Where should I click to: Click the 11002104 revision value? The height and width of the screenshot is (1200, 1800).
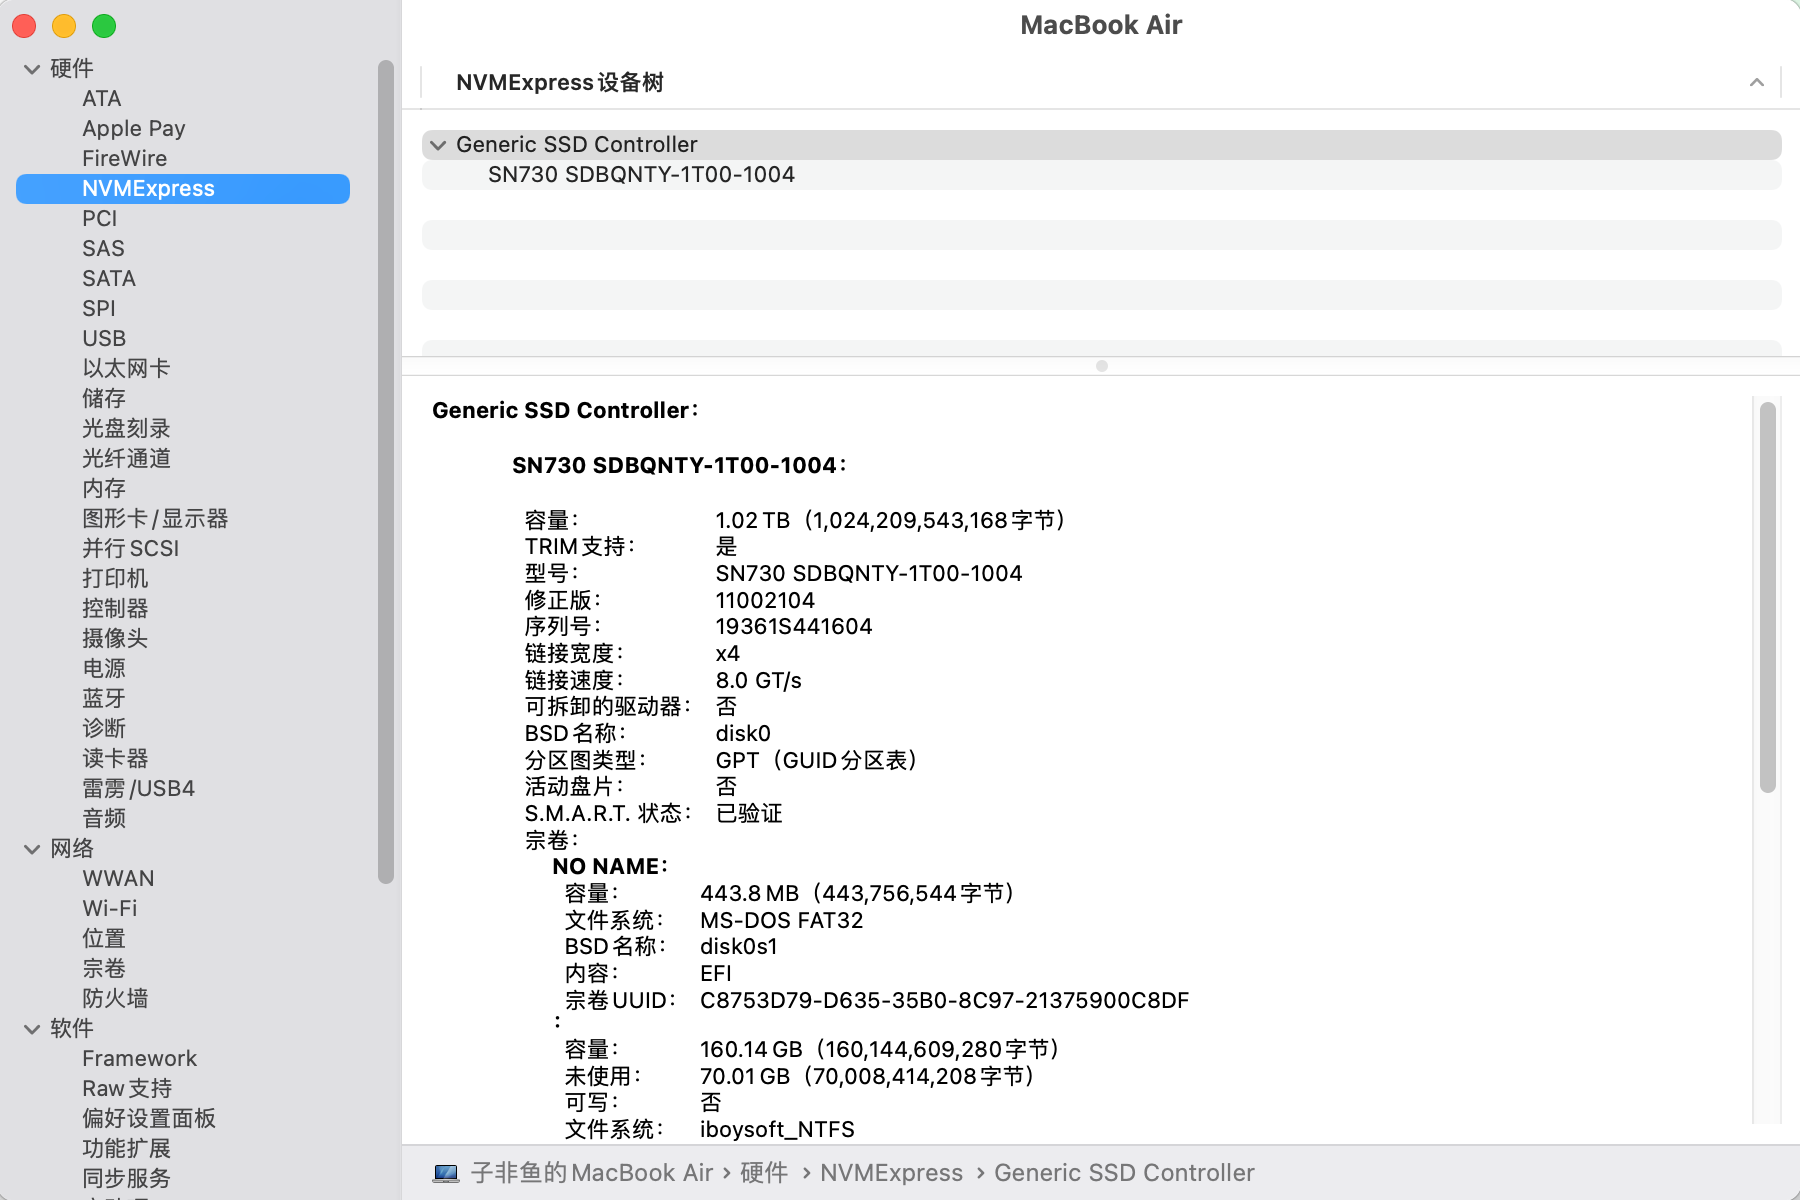coord(765,601)
